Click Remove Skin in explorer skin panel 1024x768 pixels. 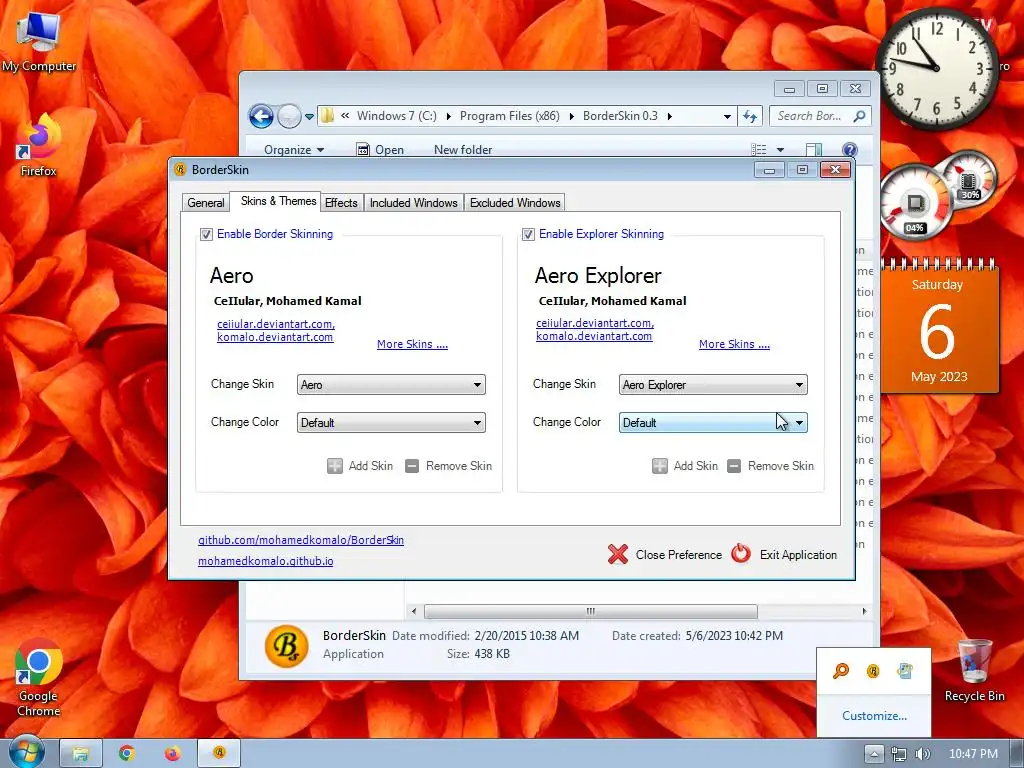771,466
